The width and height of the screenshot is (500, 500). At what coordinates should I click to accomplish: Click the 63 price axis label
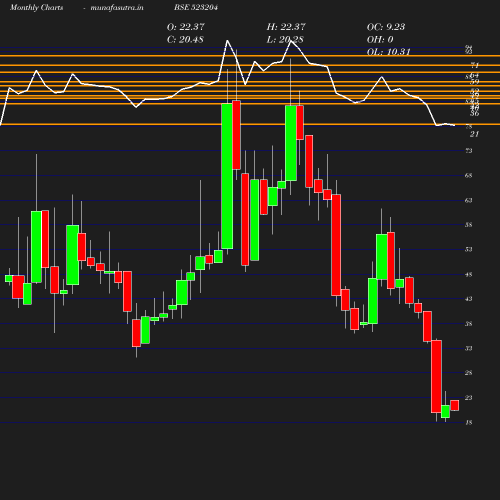coord(469,200)
